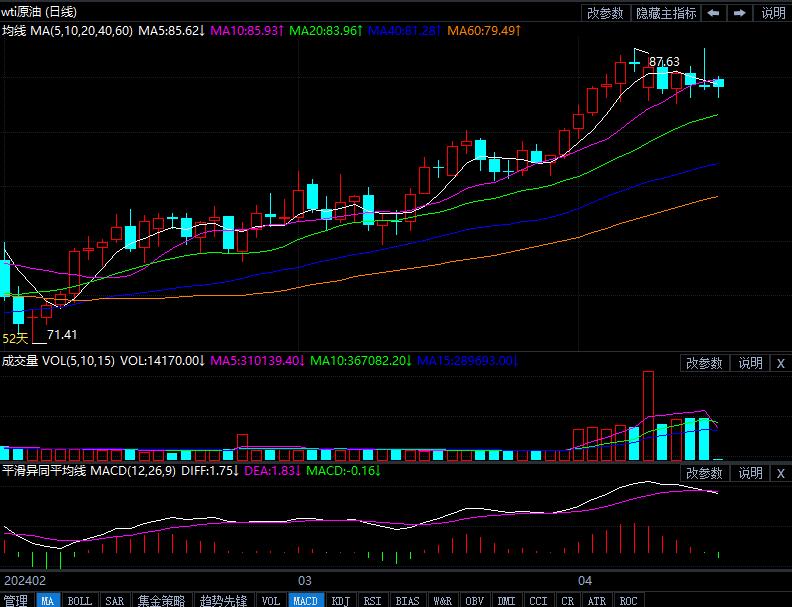Select the OBV indicator tab
Viewport: 792px width, 607px height.
click(475, 600)
